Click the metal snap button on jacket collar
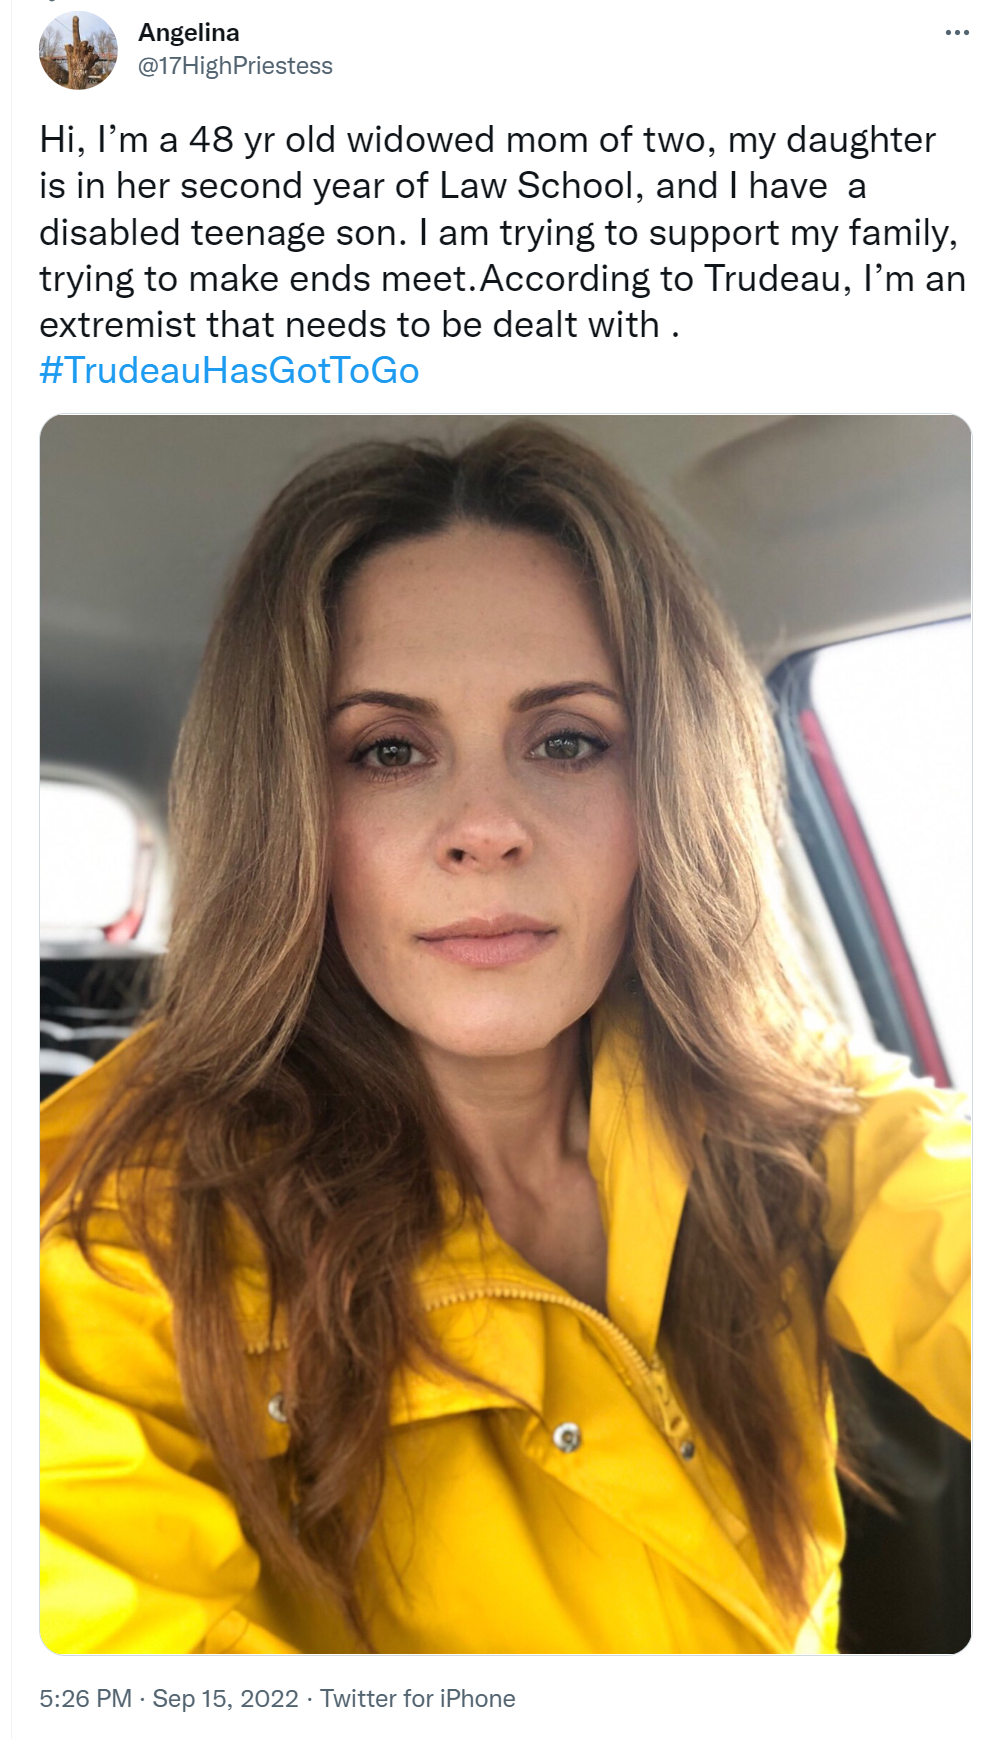The image size is (995, 1739). 567,1437
